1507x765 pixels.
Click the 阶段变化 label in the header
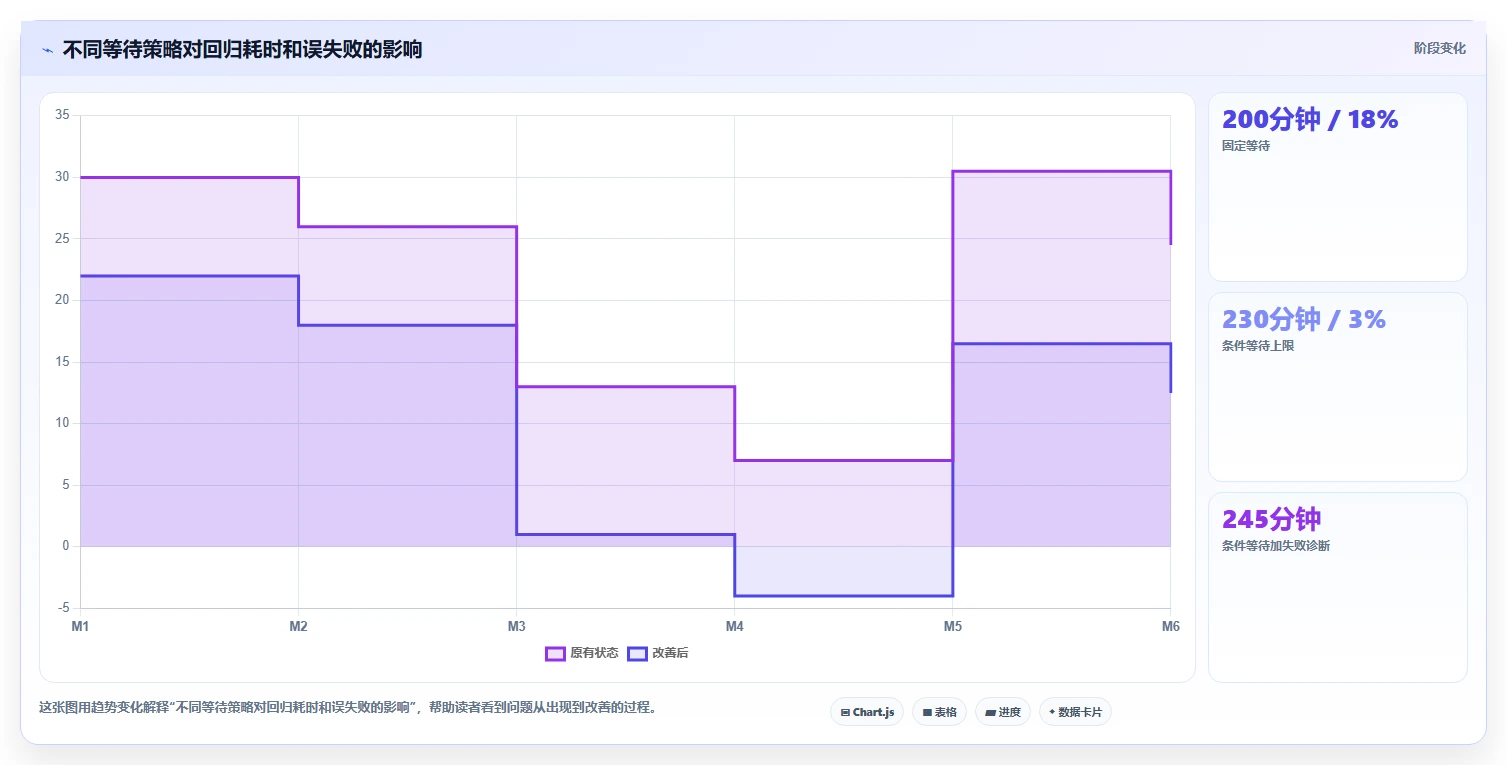point(1440,48)
